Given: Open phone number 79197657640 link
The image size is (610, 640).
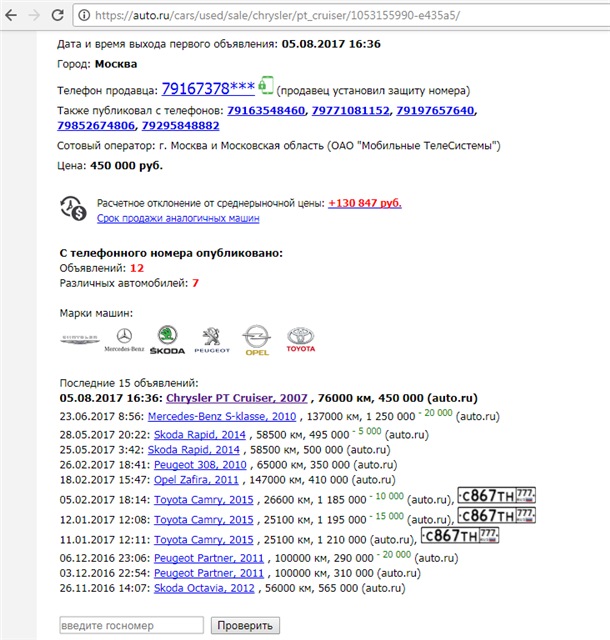Looking at the screenshot, I should click(x=435, y=111).
